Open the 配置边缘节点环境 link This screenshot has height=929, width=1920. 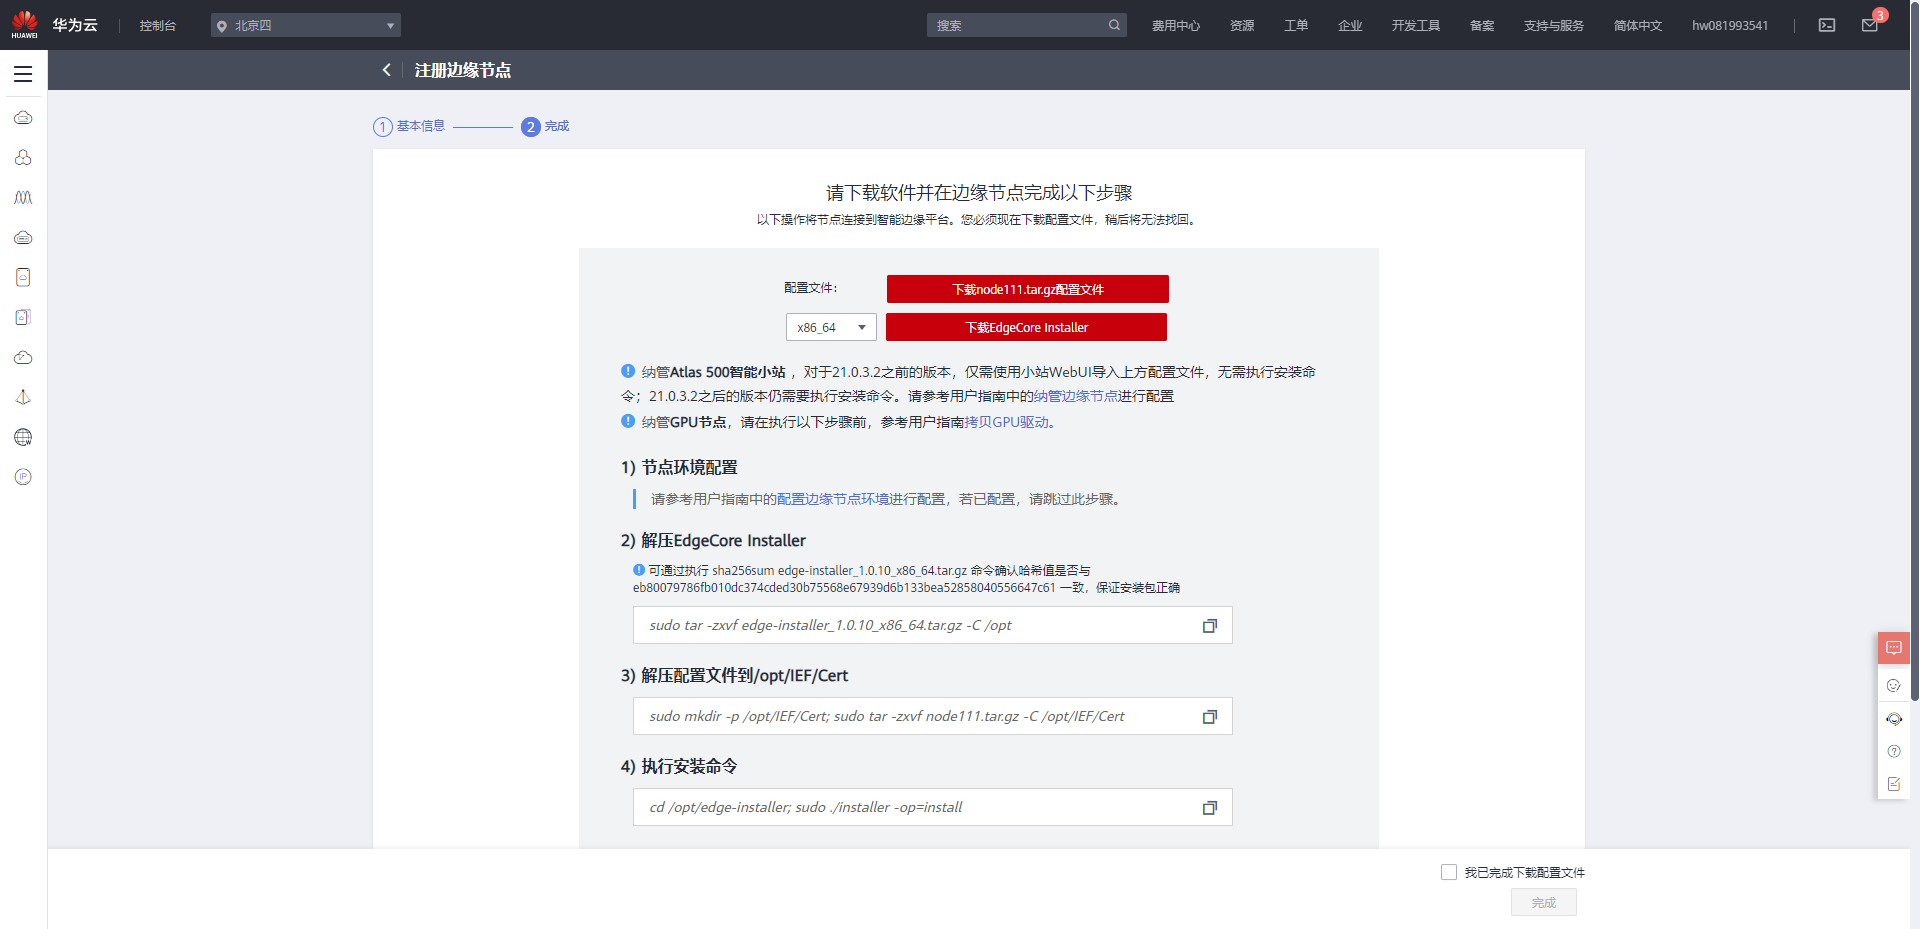pyautogui.click(x=833, y=499)
